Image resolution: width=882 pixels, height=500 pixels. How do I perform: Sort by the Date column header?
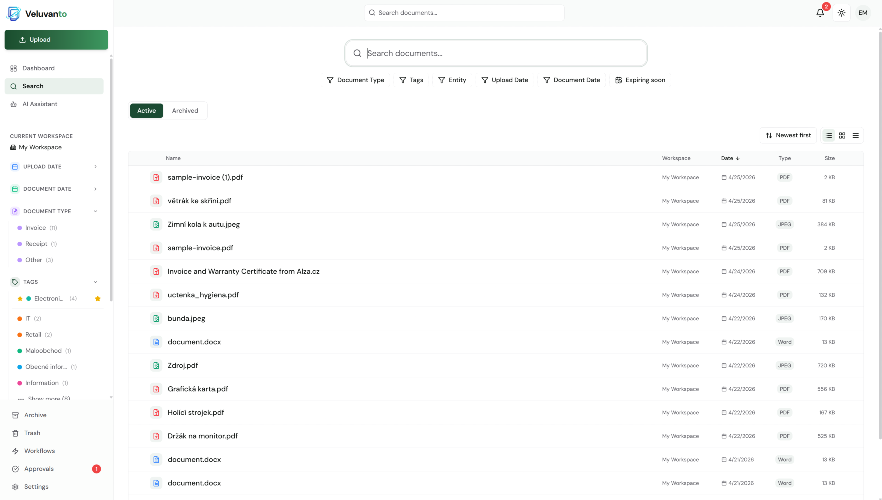pos(730,158)
